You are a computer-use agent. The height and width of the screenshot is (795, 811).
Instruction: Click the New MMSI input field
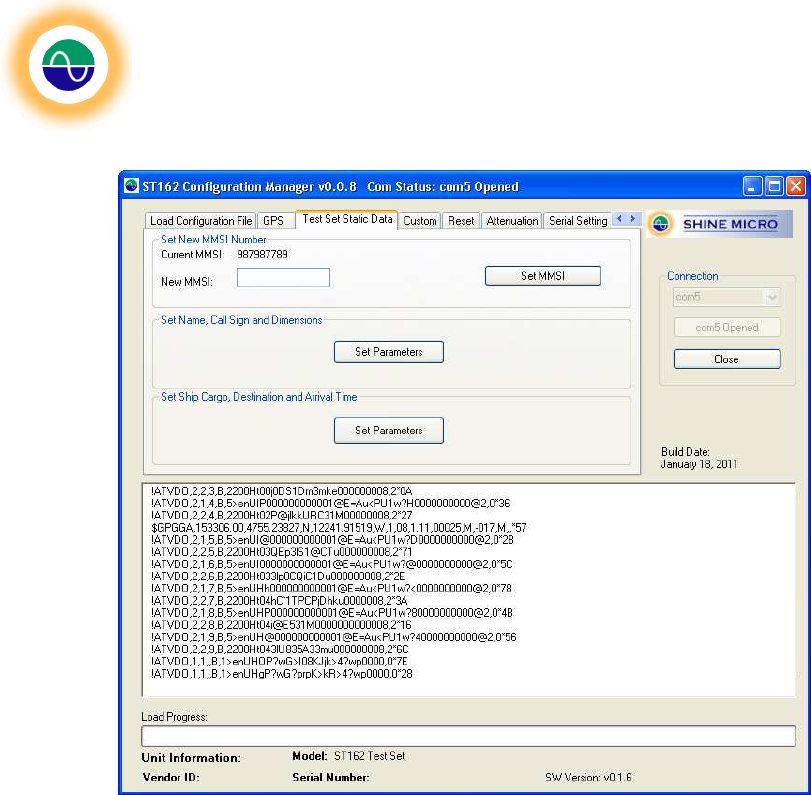tap(283, 277)
